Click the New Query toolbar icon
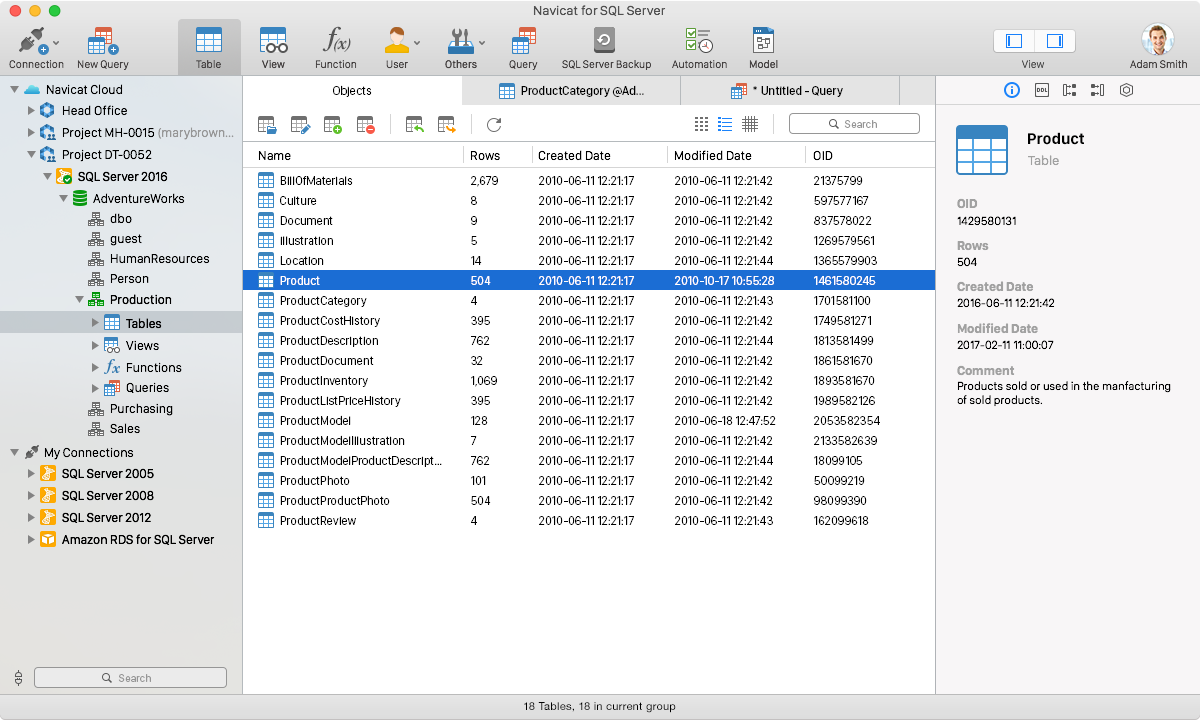This screenshot has height=720, width=1200. click(x=102, y=42)
